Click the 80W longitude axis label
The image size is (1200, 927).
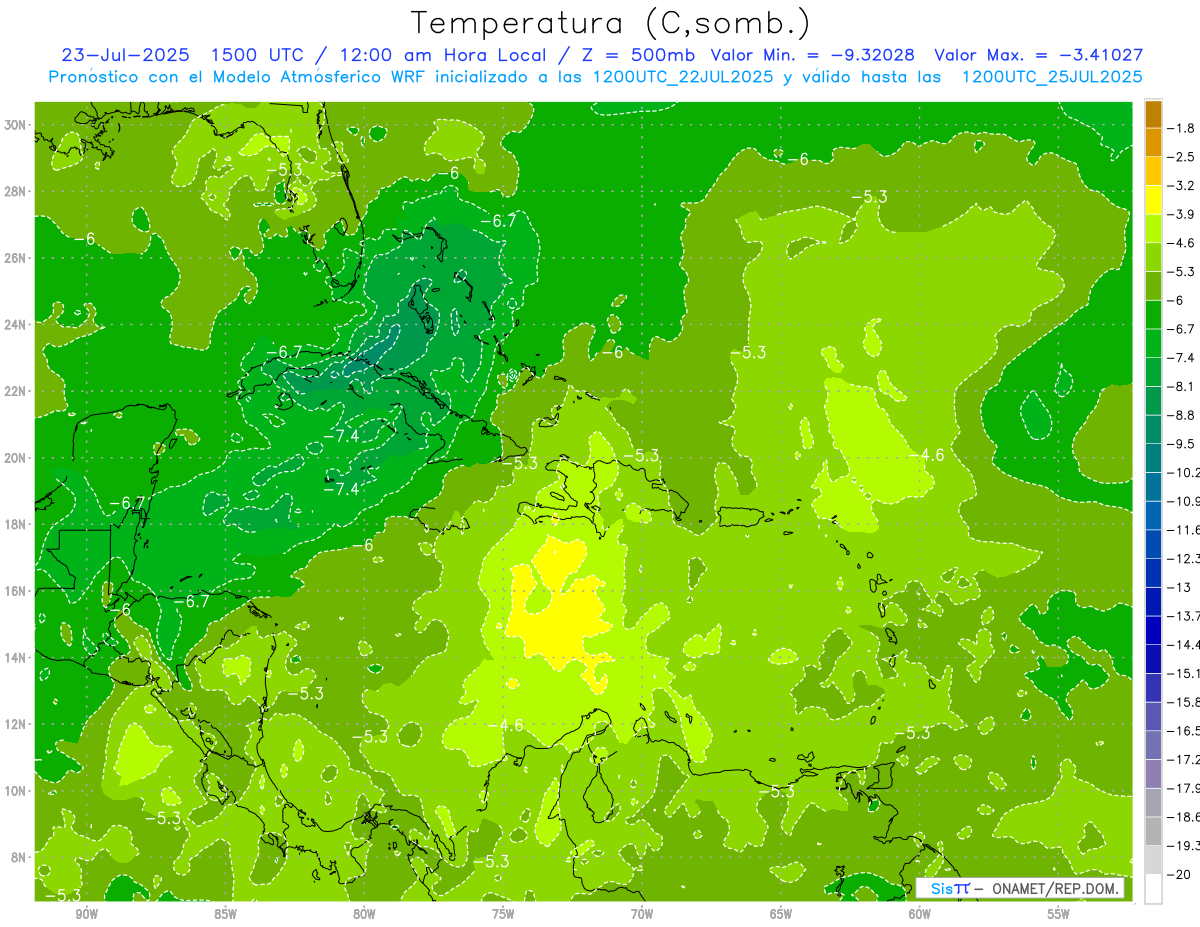[364, 914]
